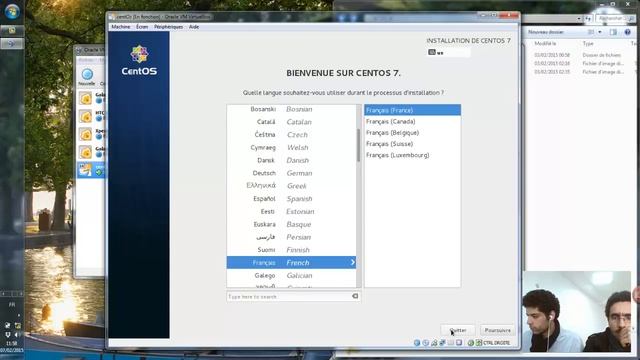Click the Explorer Rechercher search box
The image size is (640, 360).
616,19
